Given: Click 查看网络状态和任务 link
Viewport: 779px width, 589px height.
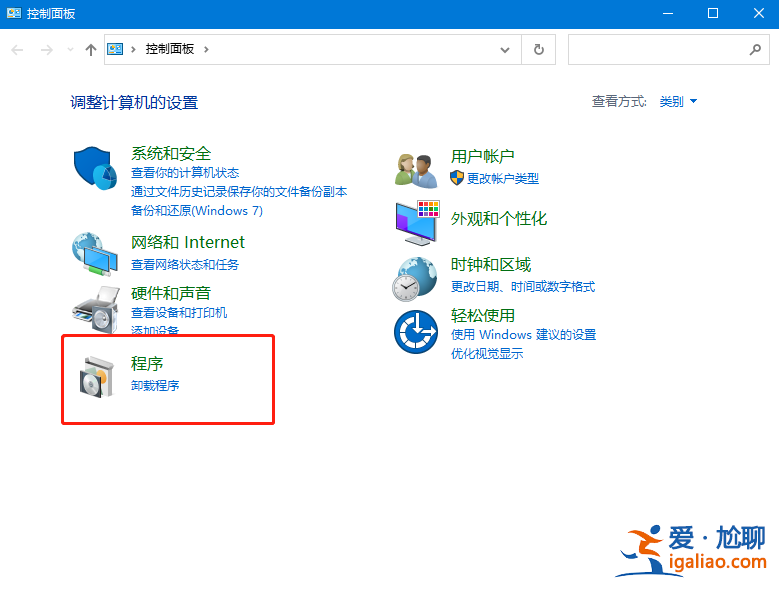Looking at the screenshot, I should coord(185,265).
